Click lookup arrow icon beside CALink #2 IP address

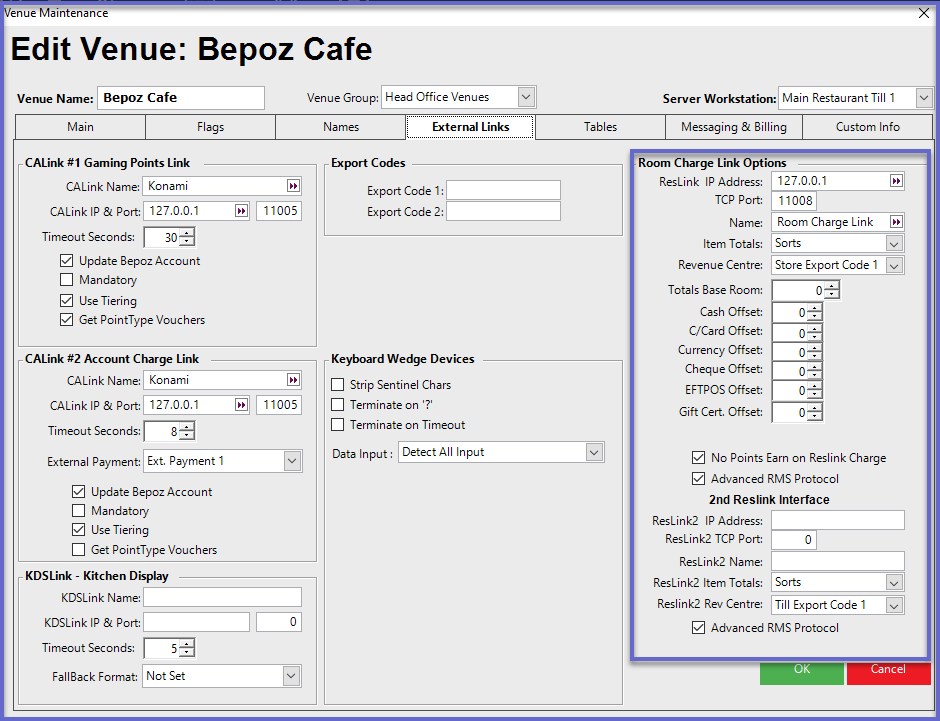point(241,405)
